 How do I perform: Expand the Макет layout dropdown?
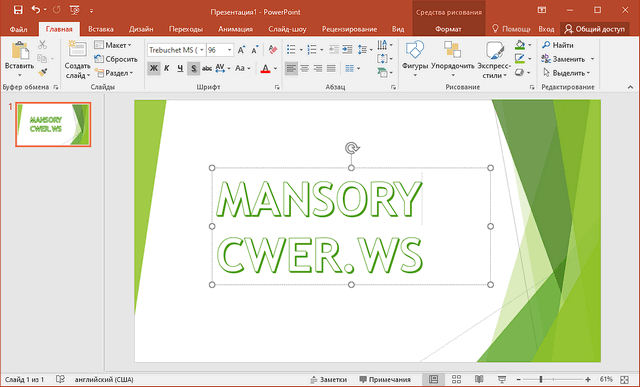(x=113, y=45)
